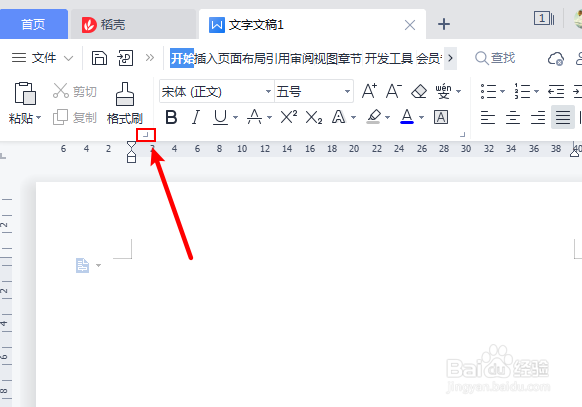Center align text
This screenshot has height=407, width=582.
click(x=513, y=118)
